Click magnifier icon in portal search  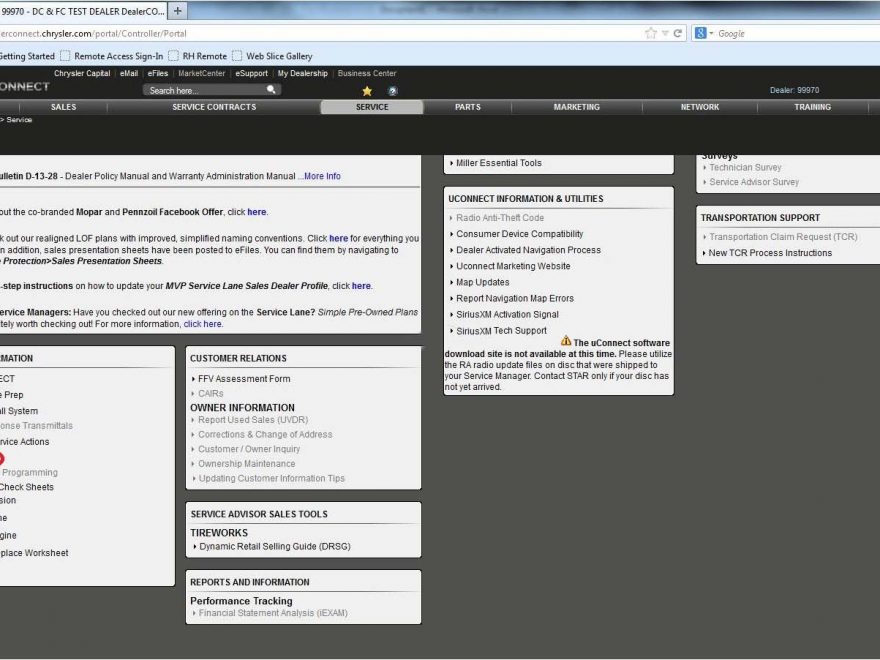[x=271, y=90]
